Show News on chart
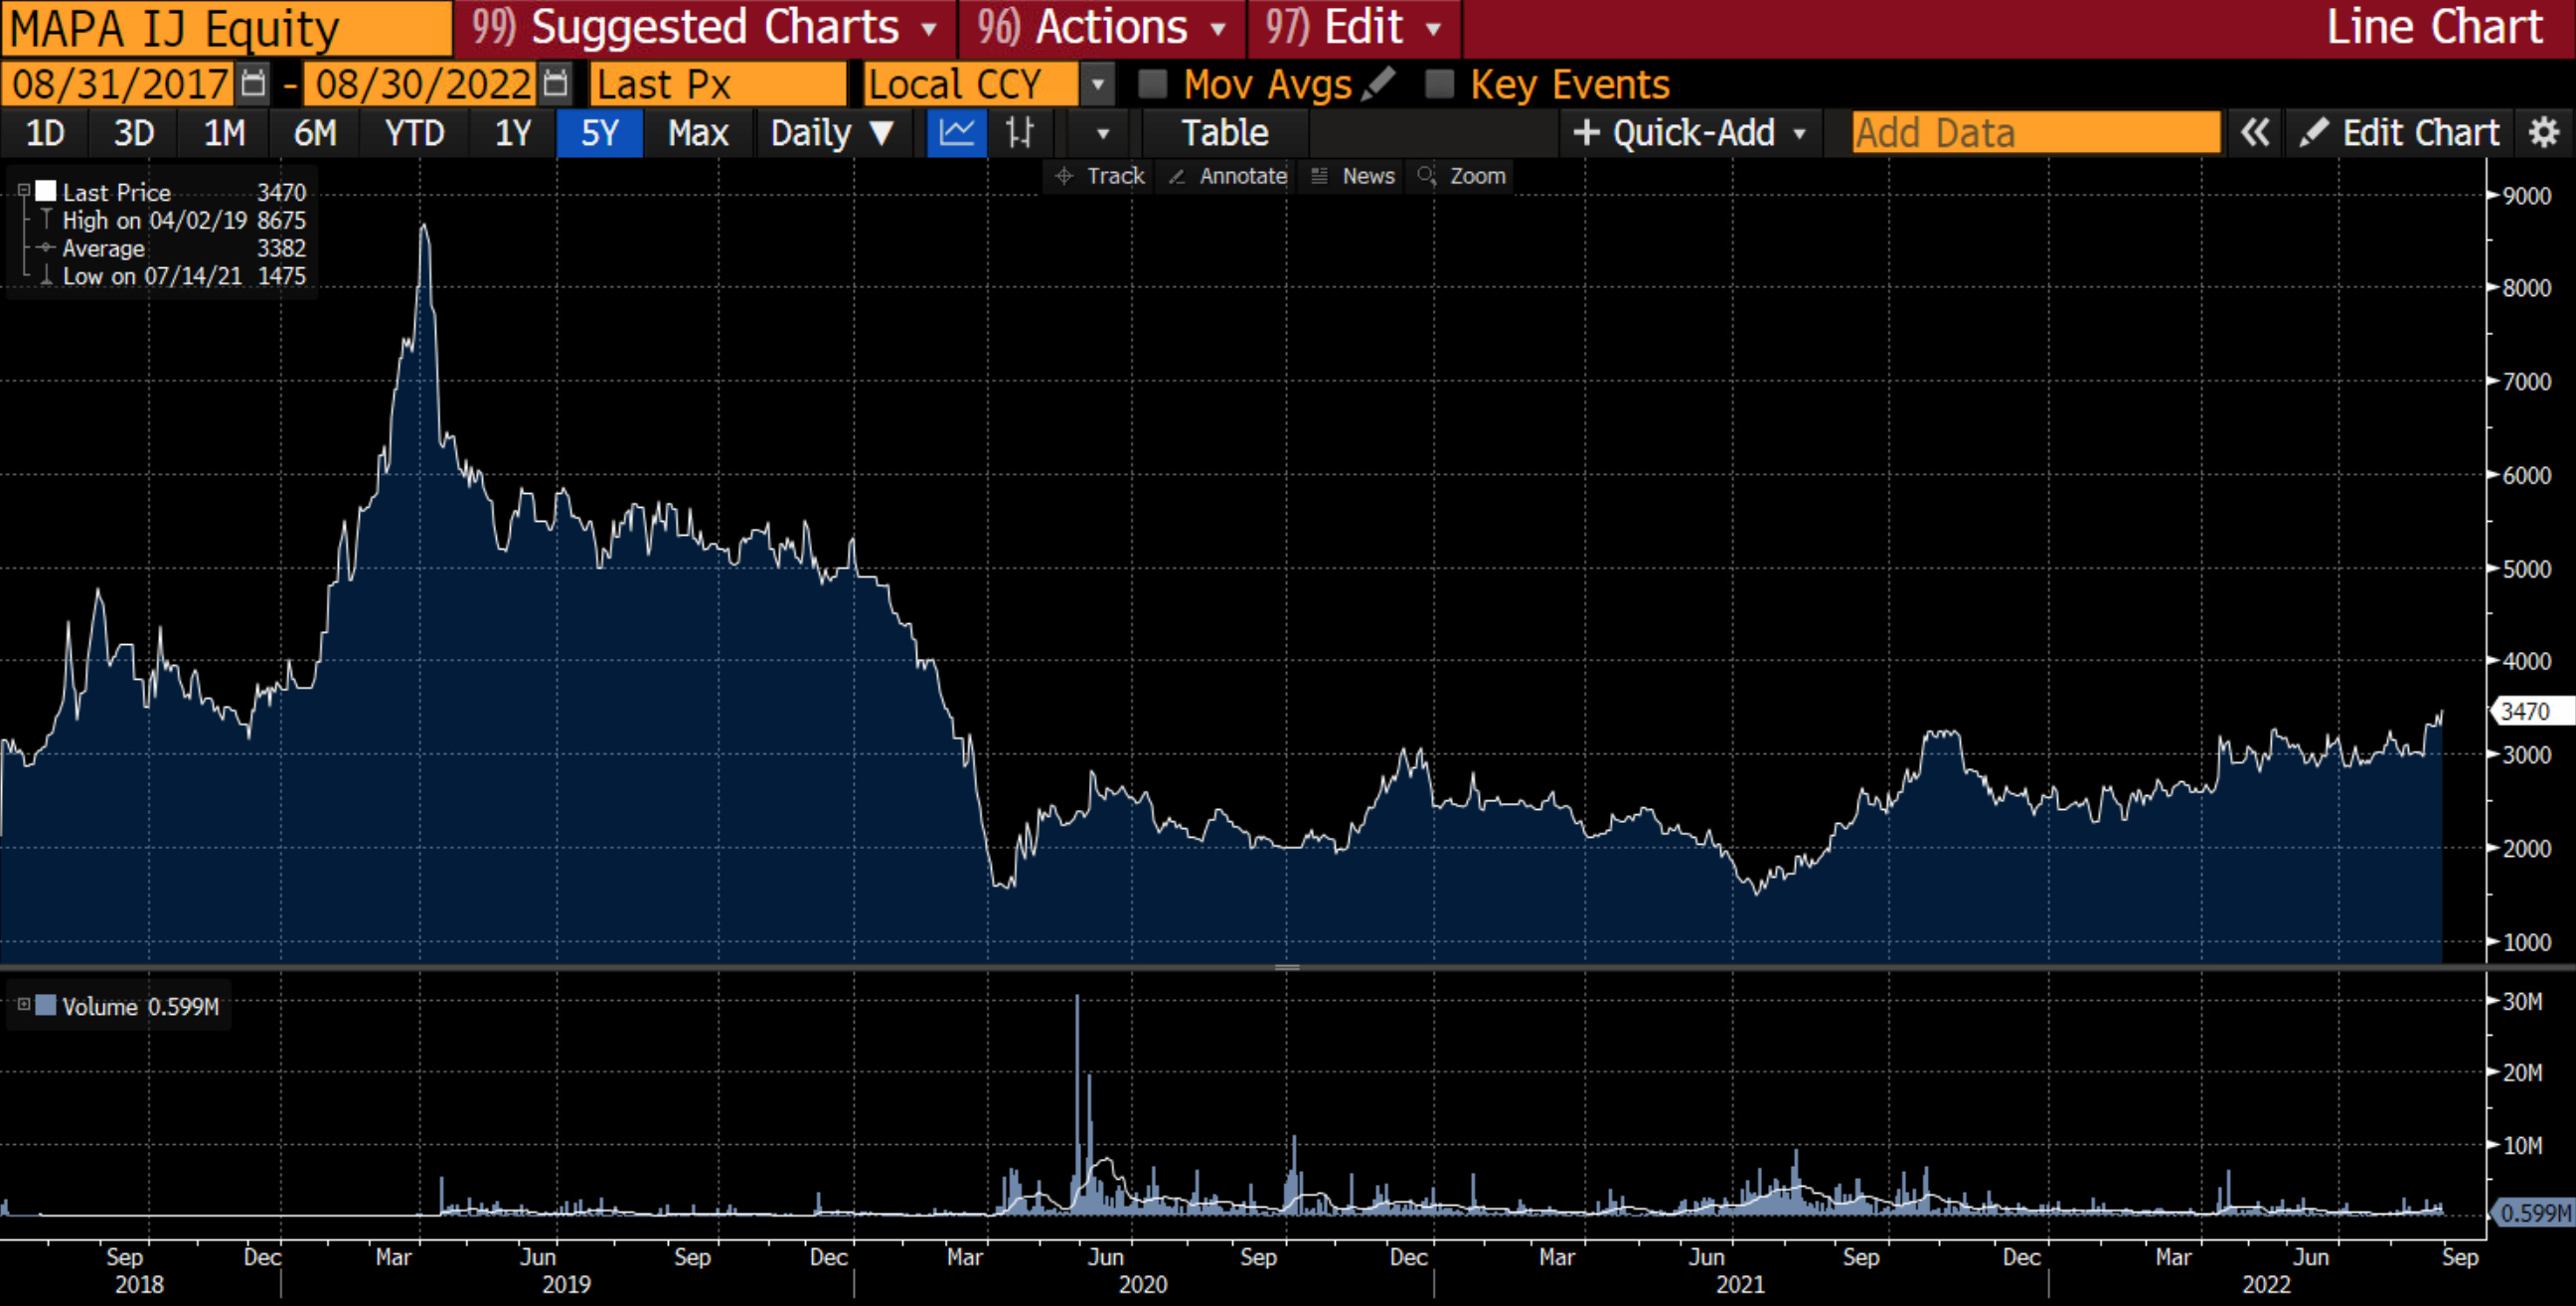This screenshot has height=1306, width=2576. [x=1353, y=176]
